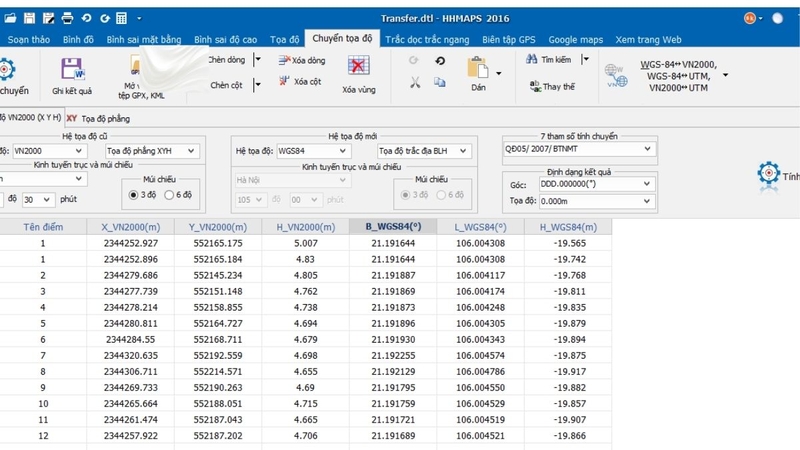Expand the WGS-84 VN2000 UTM dropdown arrow
The height and width of the screenshot is (450, 800).
tap(725, 76)
